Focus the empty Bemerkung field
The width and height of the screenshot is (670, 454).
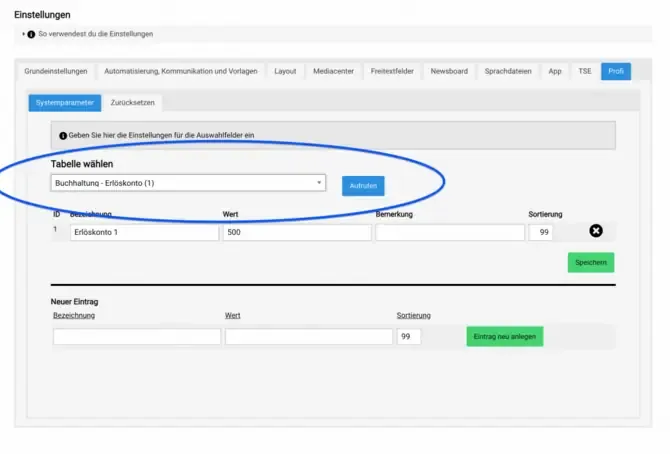[x=450, y=233]
